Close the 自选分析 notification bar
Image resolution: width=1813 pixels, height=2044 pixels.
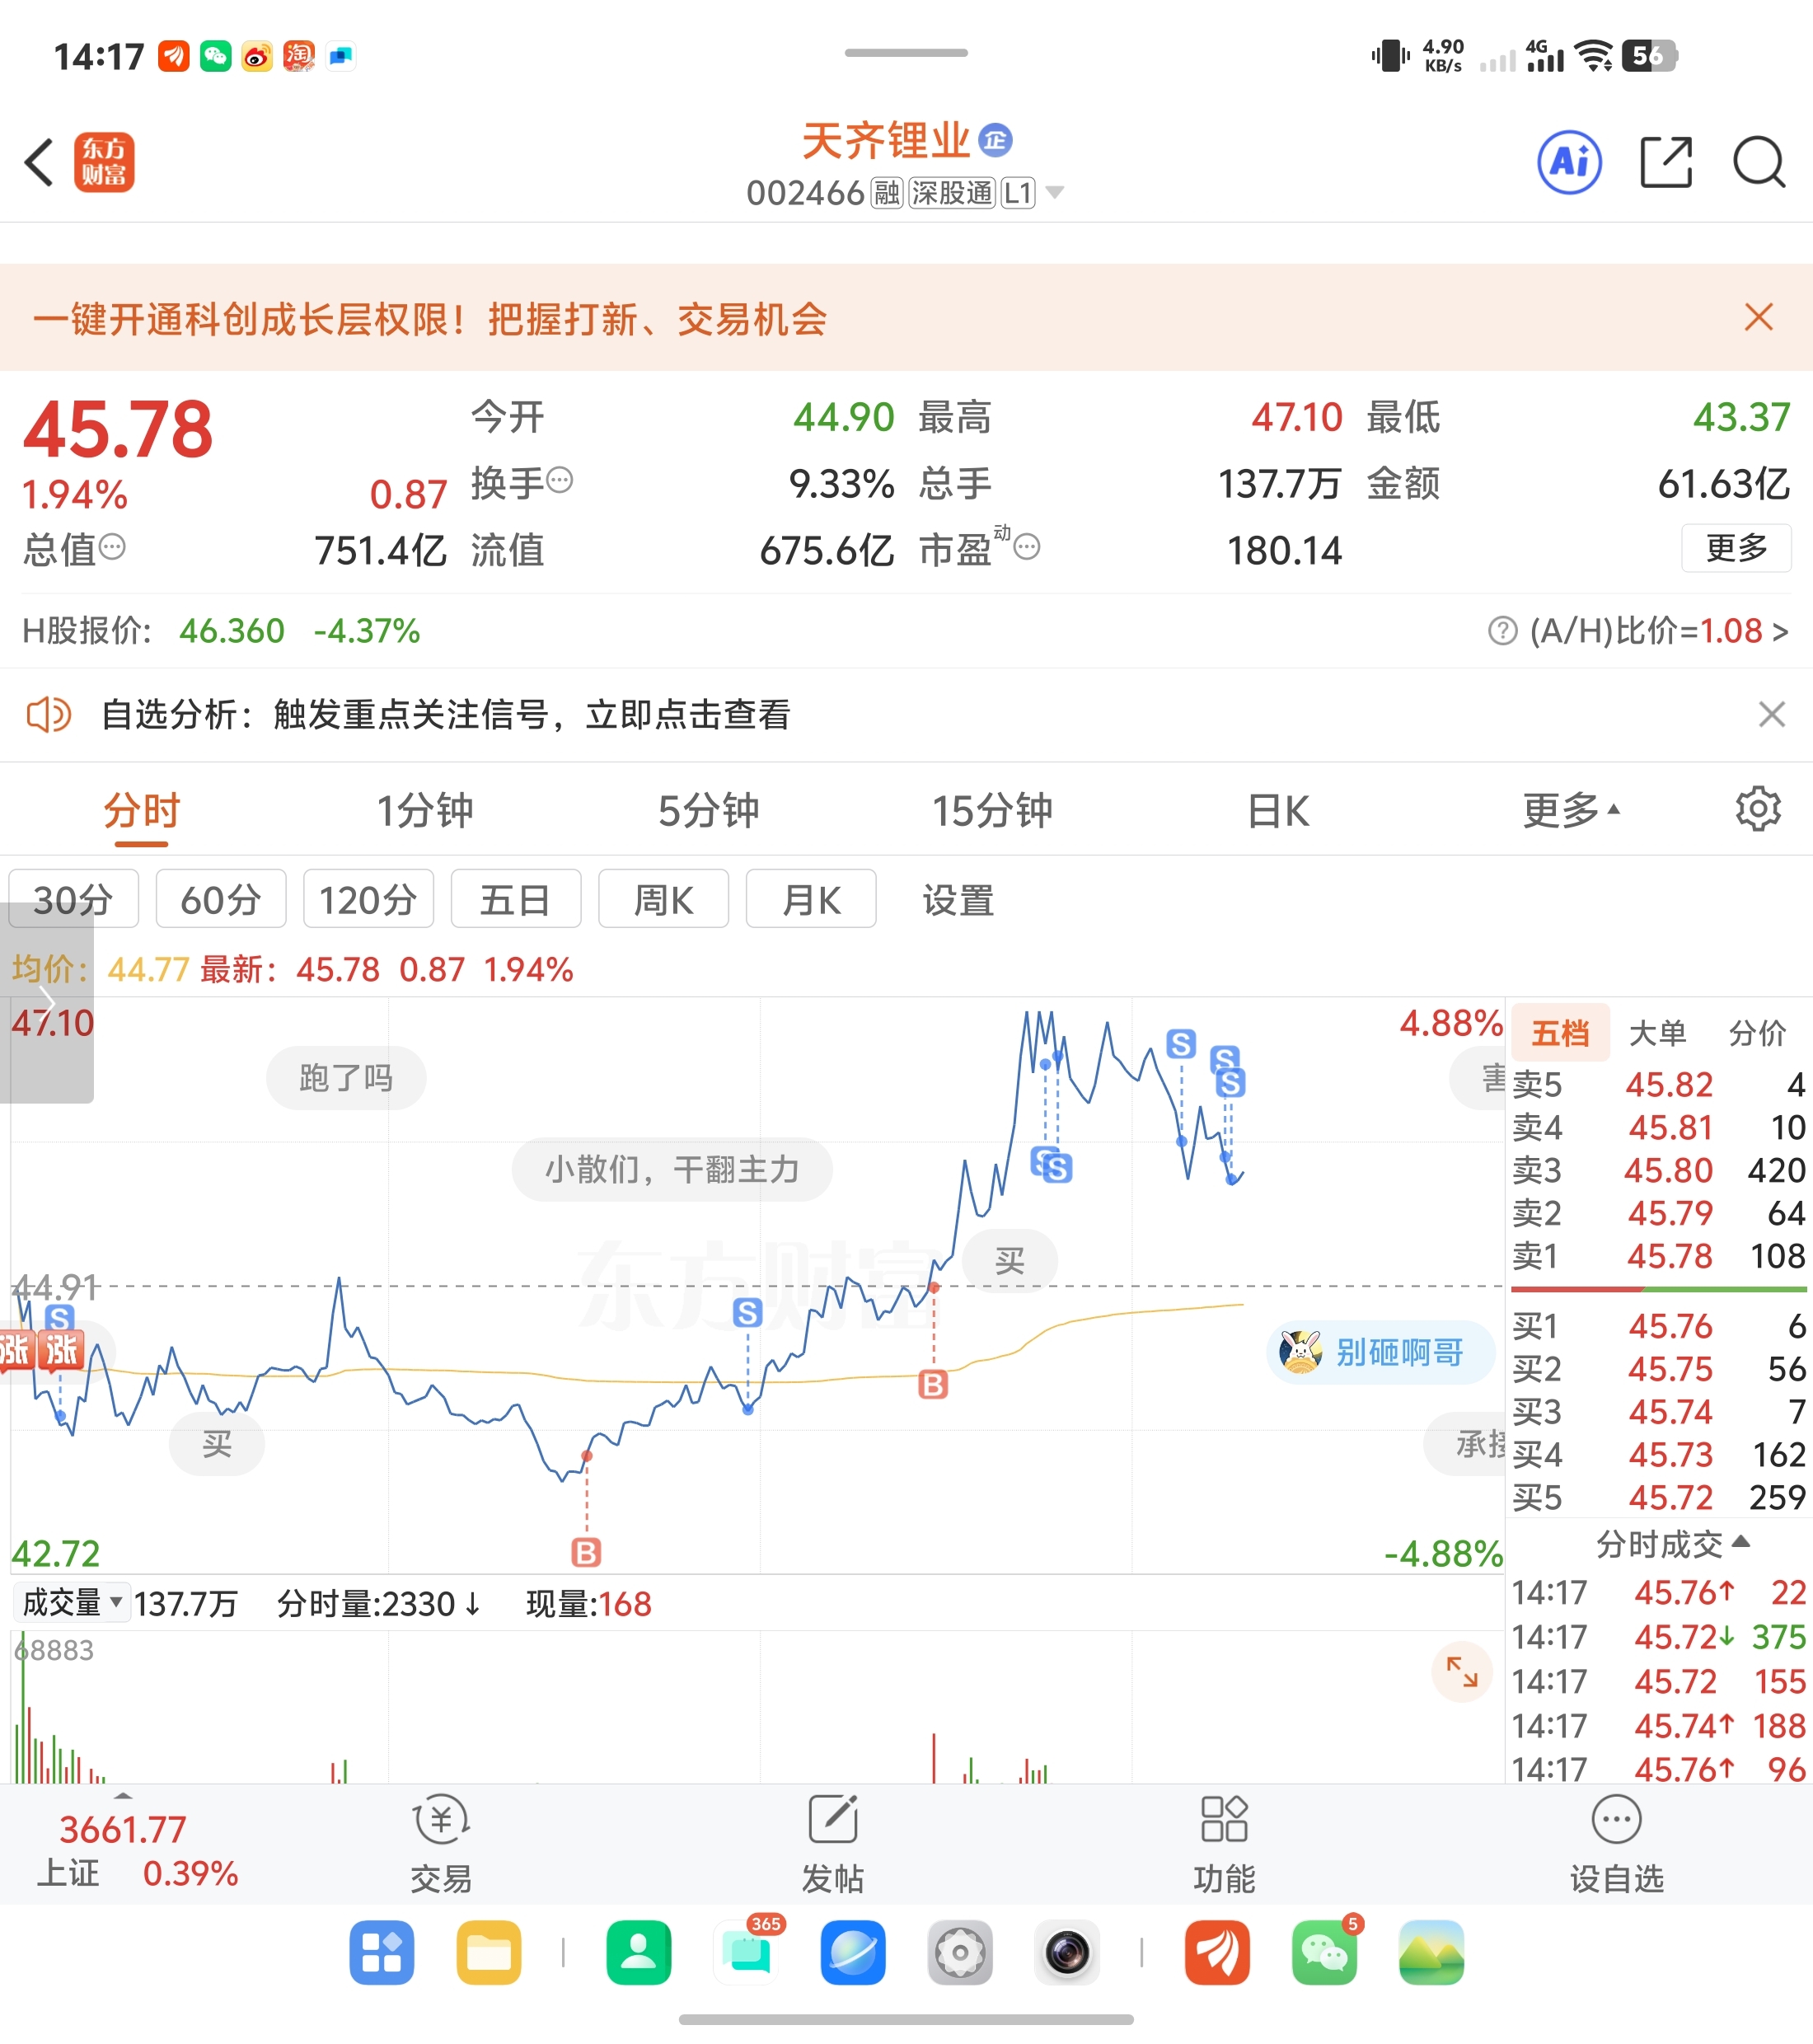click(1771, 714)
